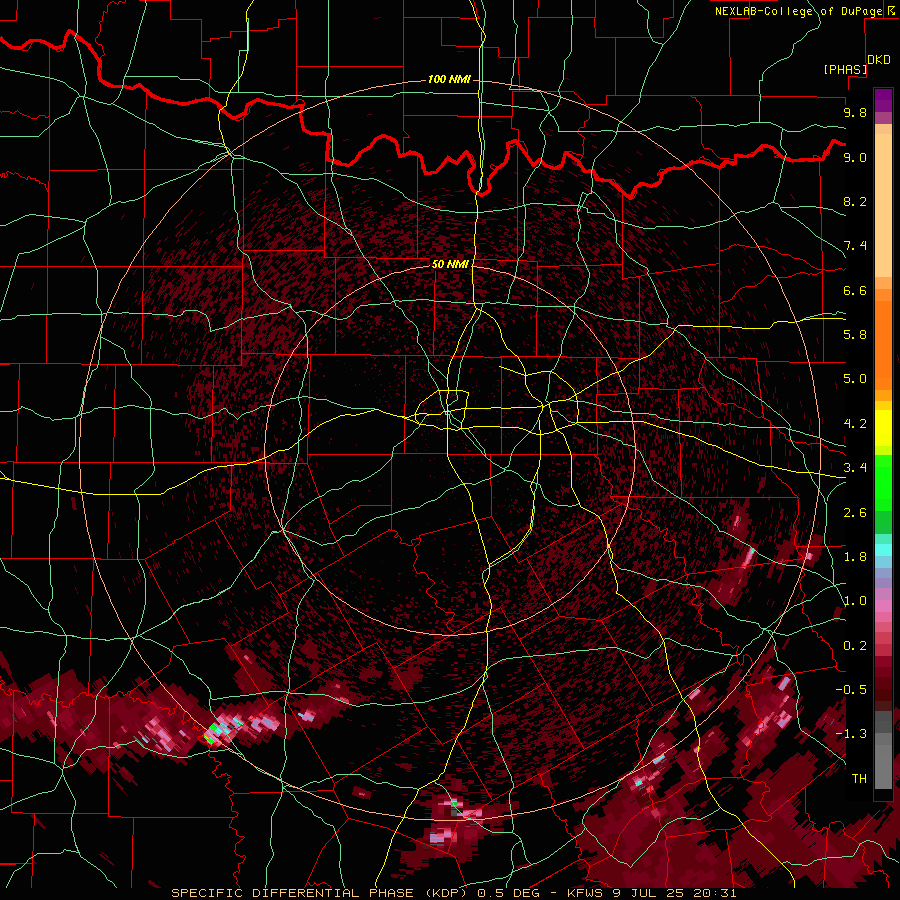Click the 9.0 scale value
The width and height of the screenshot is (900, 900).
coord(855,157)
